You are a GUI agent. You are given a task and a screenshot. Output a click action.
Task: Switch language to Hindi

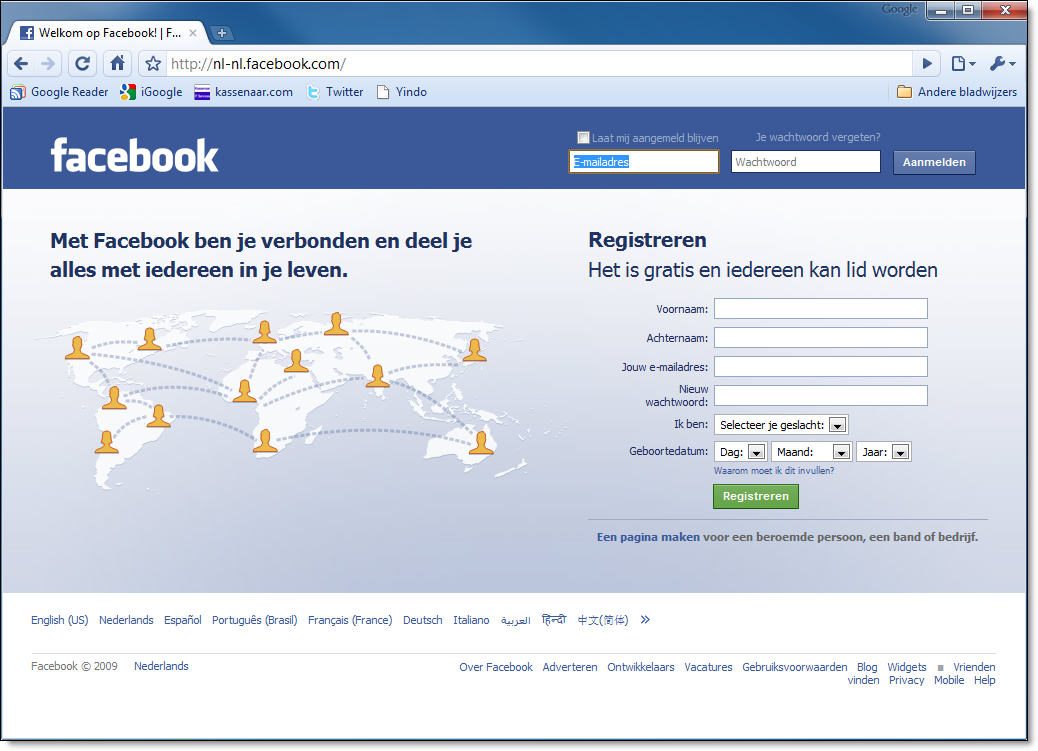pyautogui.click(x=554, y=620)
